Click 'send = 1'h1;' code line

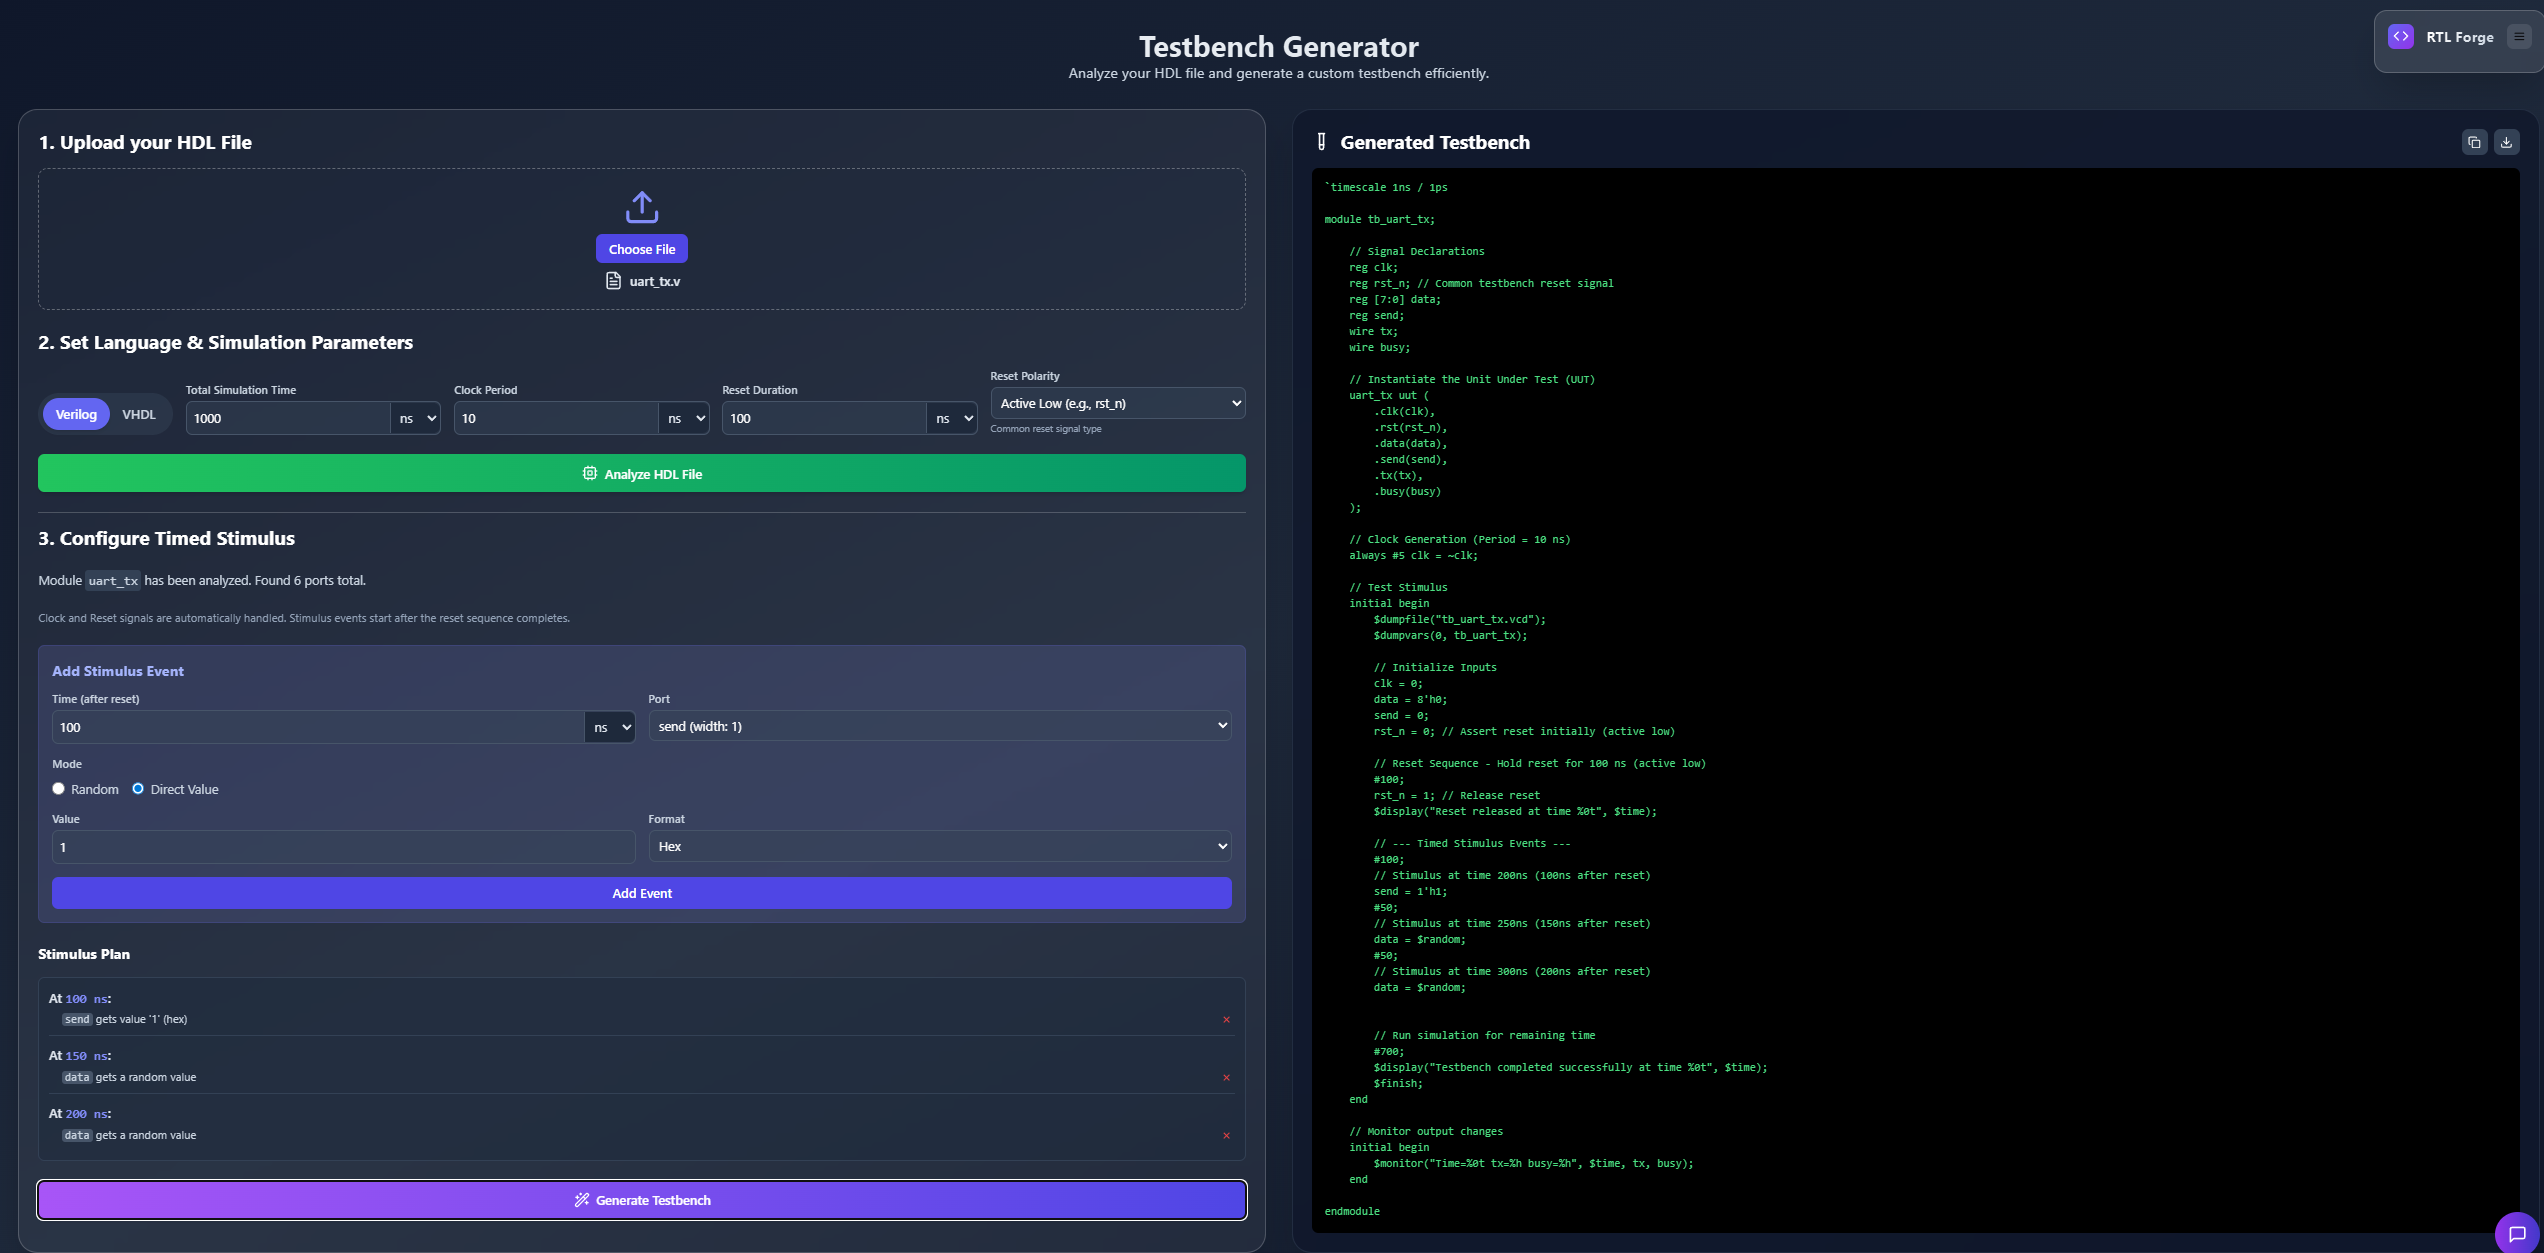tap(1410, 891)
